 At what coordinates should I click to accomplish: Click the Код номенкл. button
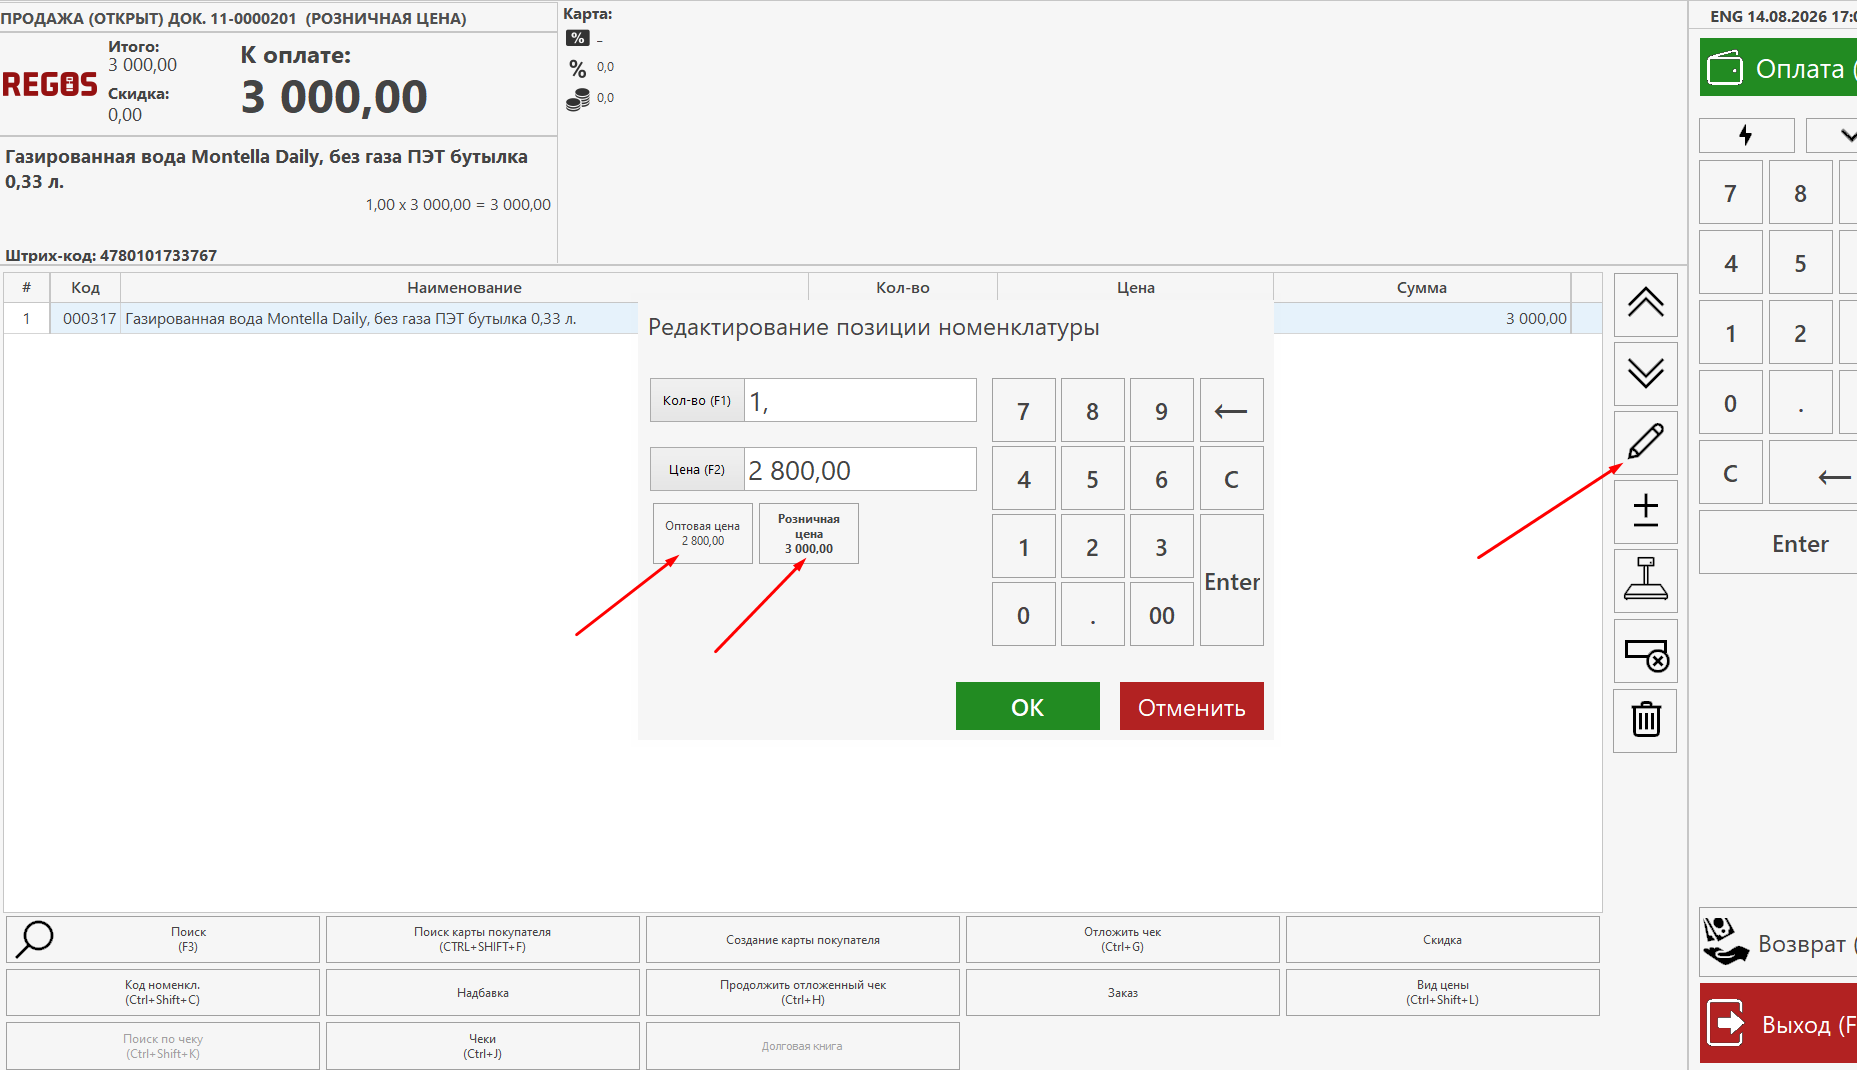[x=162, y=992]
